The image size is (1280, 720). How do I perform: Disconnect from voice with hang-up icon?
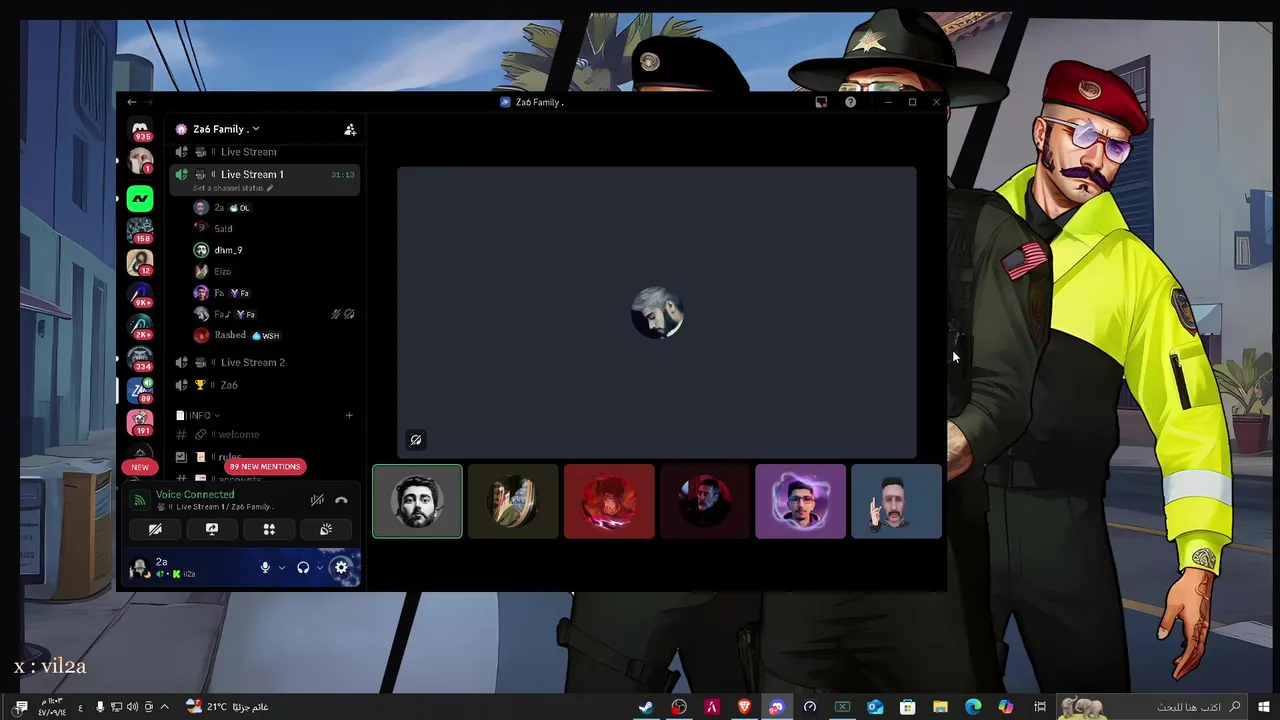point(341,500)
